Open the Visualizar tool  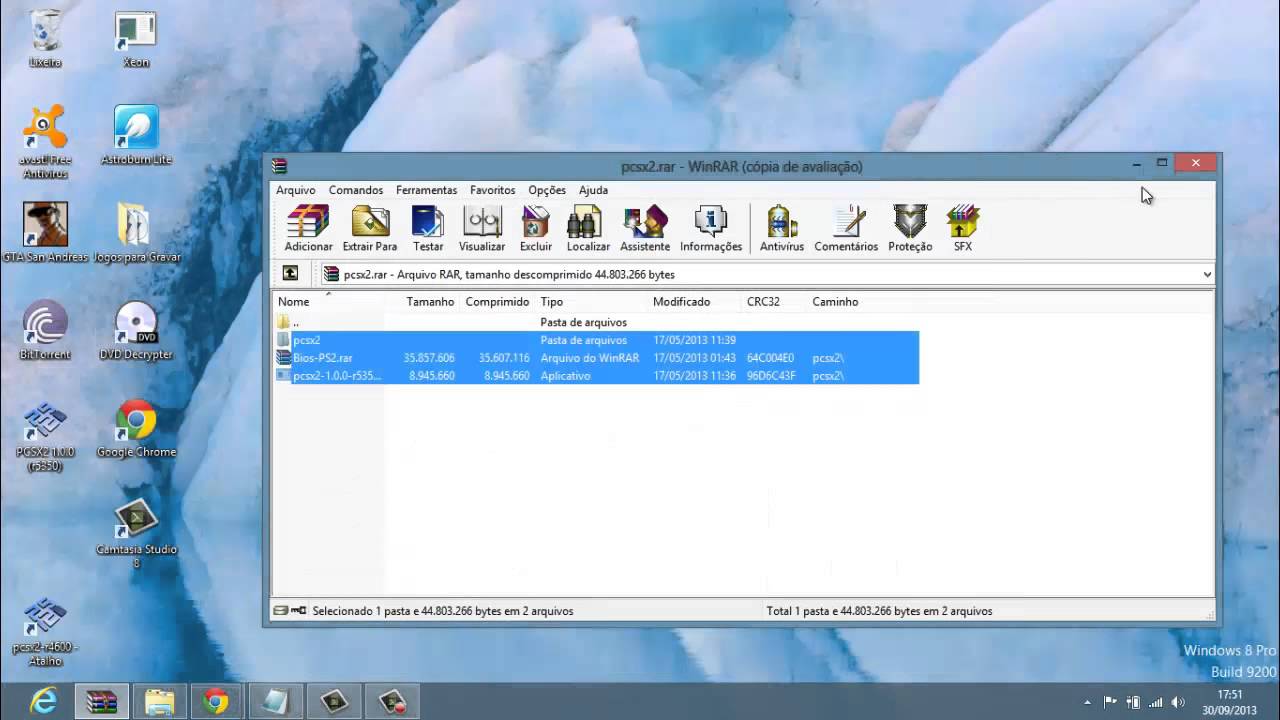(x=482, y=229)
